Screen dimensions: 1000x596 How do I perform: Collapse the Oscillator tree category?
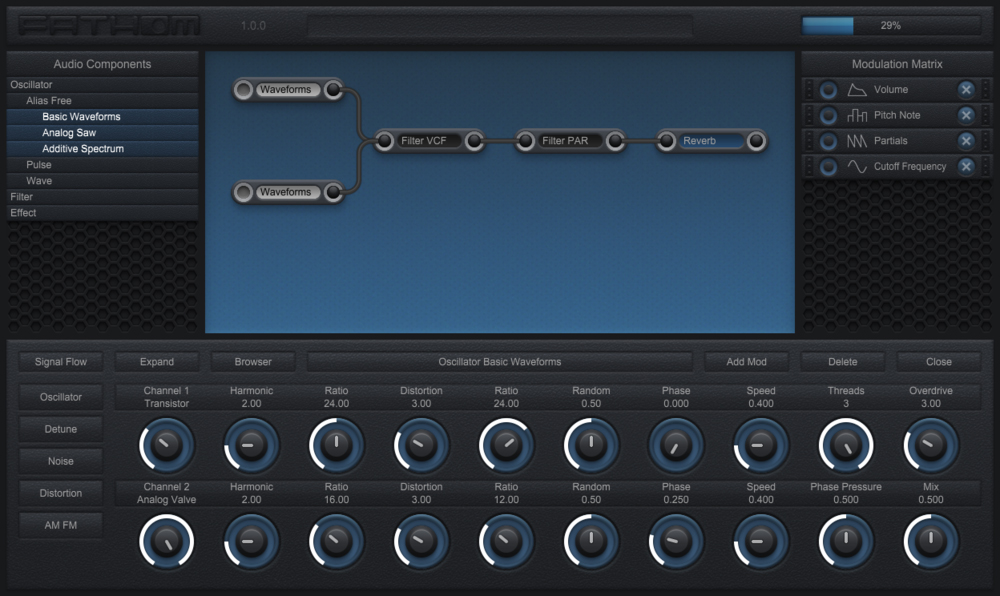point(102,85)
